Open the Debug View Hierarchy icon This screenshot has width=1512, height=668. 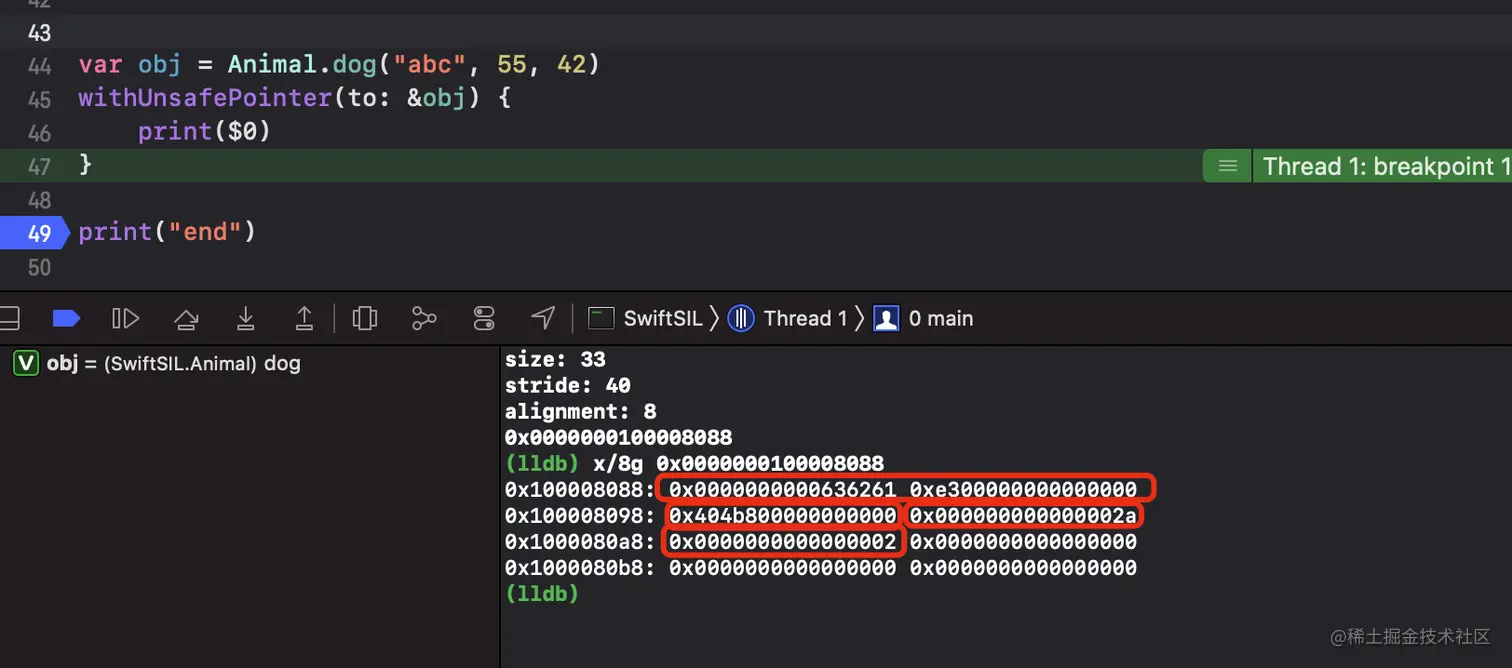tap(365, 319)
